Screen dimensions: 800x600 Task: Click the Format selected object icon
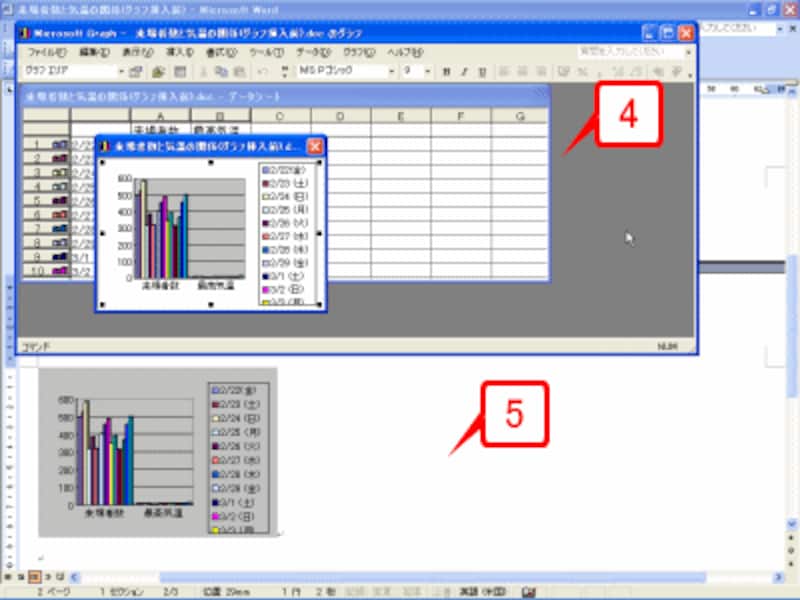point(136,72)
